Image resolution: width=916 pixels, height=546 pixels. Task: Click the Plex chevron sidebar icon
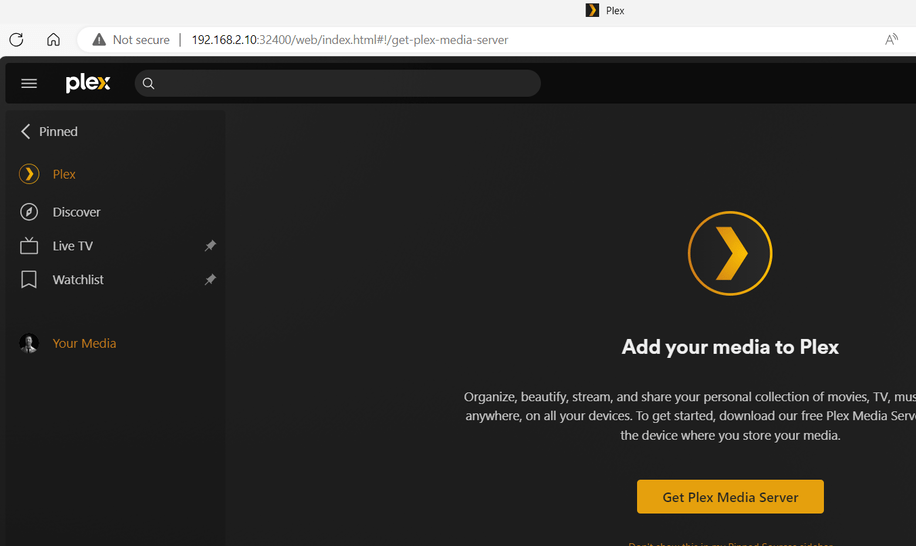pos(29,174)
